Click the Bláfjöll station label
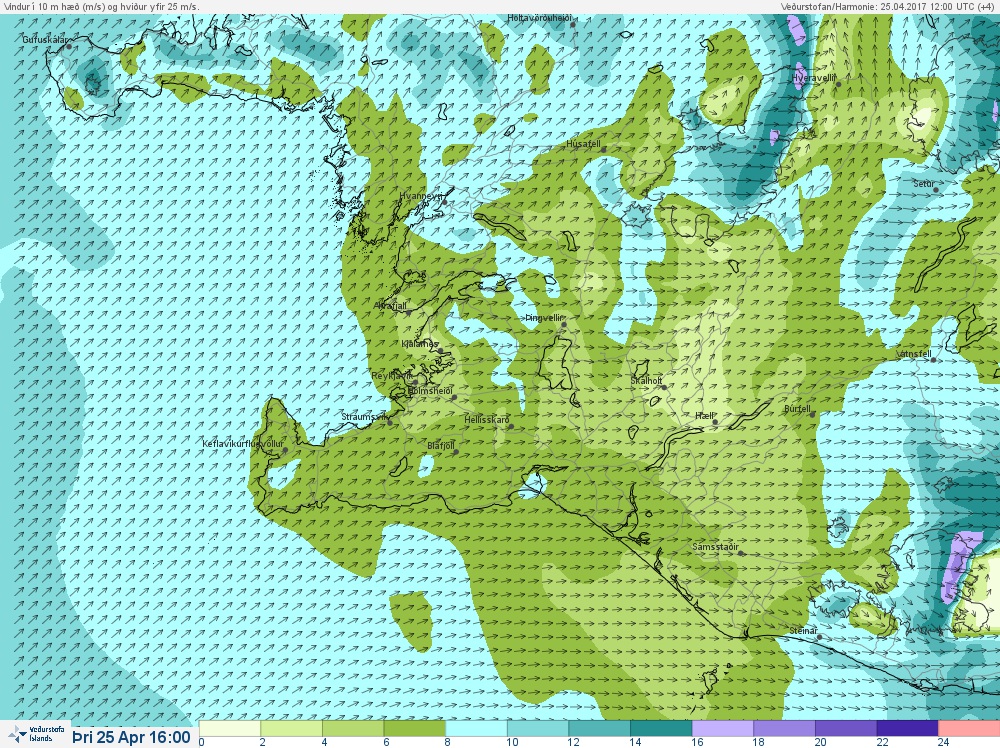The height and width of the screenshot is (748, 1000). (x=441, y=446)
